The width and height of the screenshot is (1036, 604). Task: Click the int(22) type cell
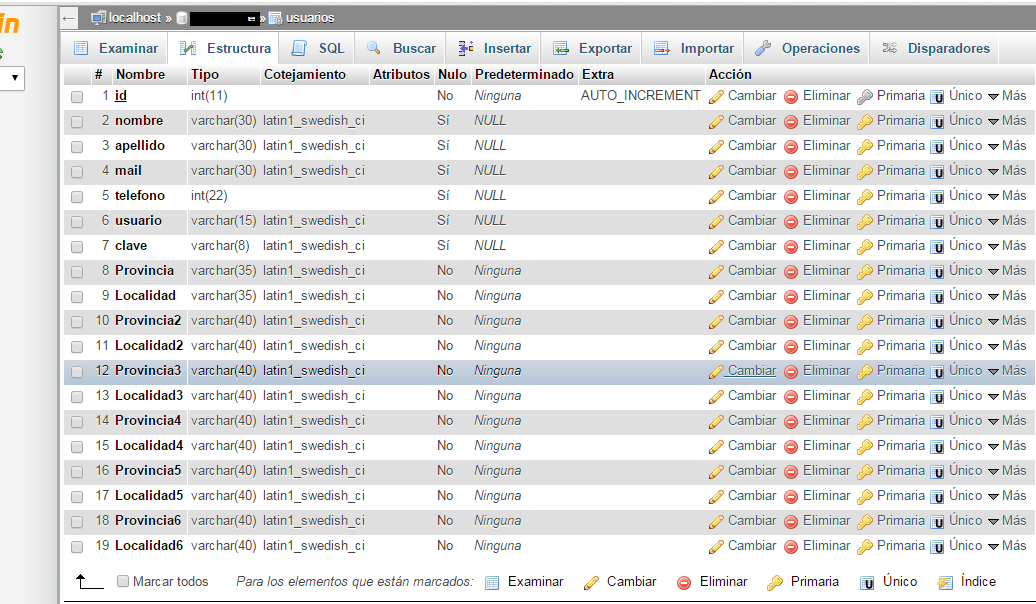click(x=209, y=196)
